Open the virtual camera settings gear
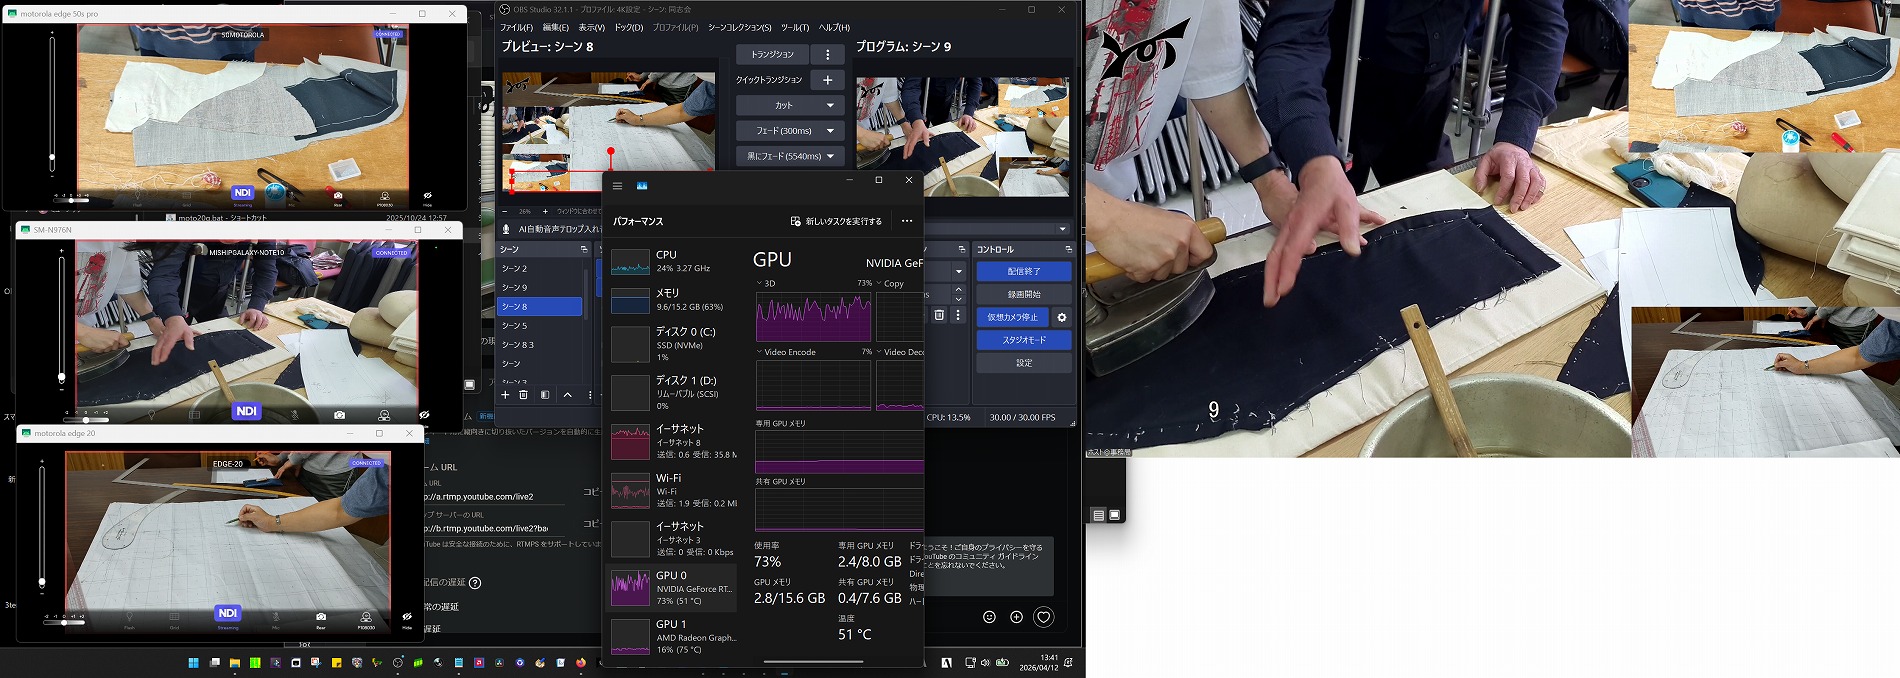This screenshot has height=678, width=1900. (x=1062, y=317)
